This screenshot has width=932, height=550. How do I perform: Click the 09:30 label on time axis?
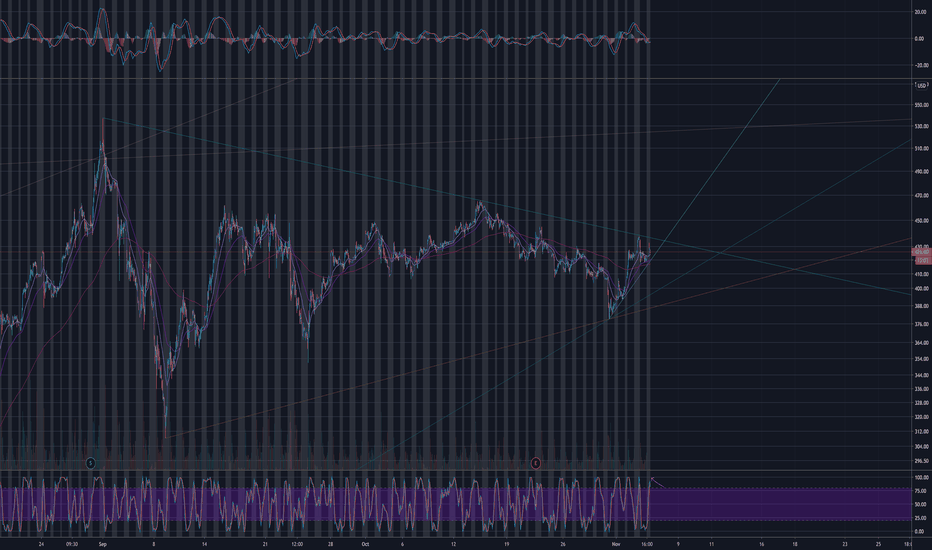click(x=71, y=544)
